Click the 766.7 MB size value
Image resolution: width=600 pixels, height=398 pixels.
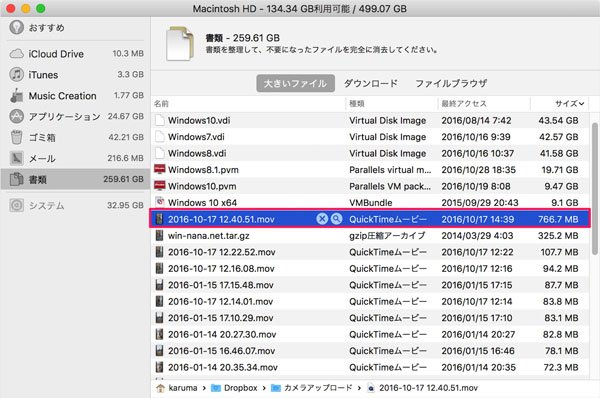click(x=558, y=219)
